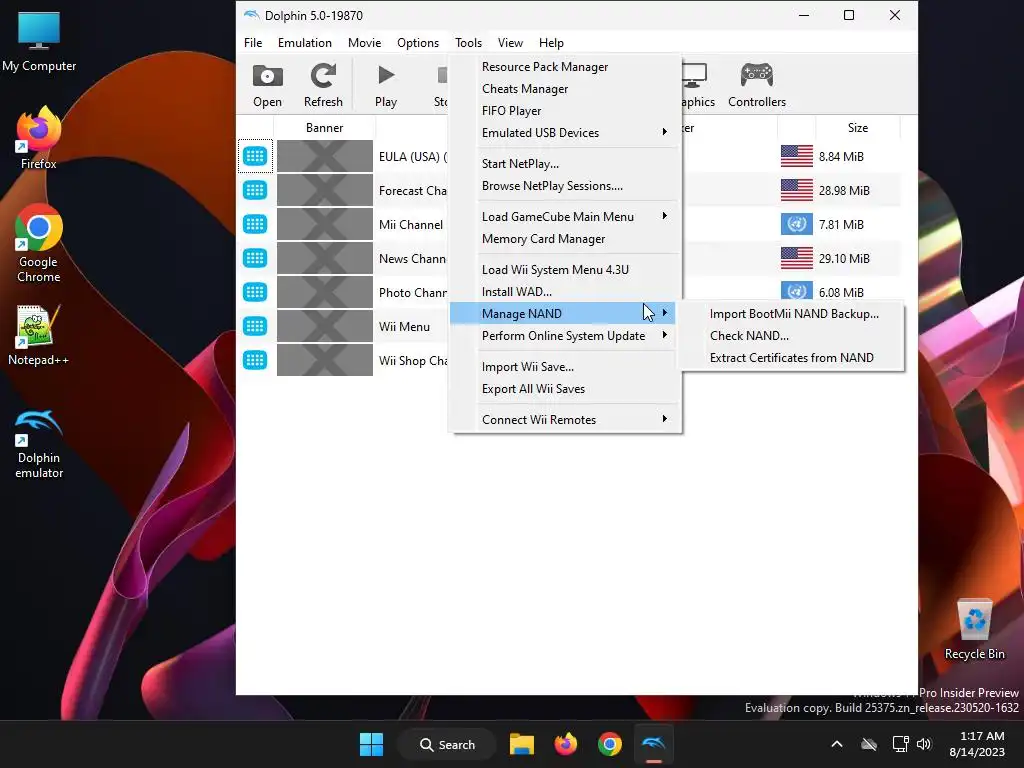Screen dimensions: 1024x768
Task: Open the Firefox desktop shortcut
Action: coord(39,138)
